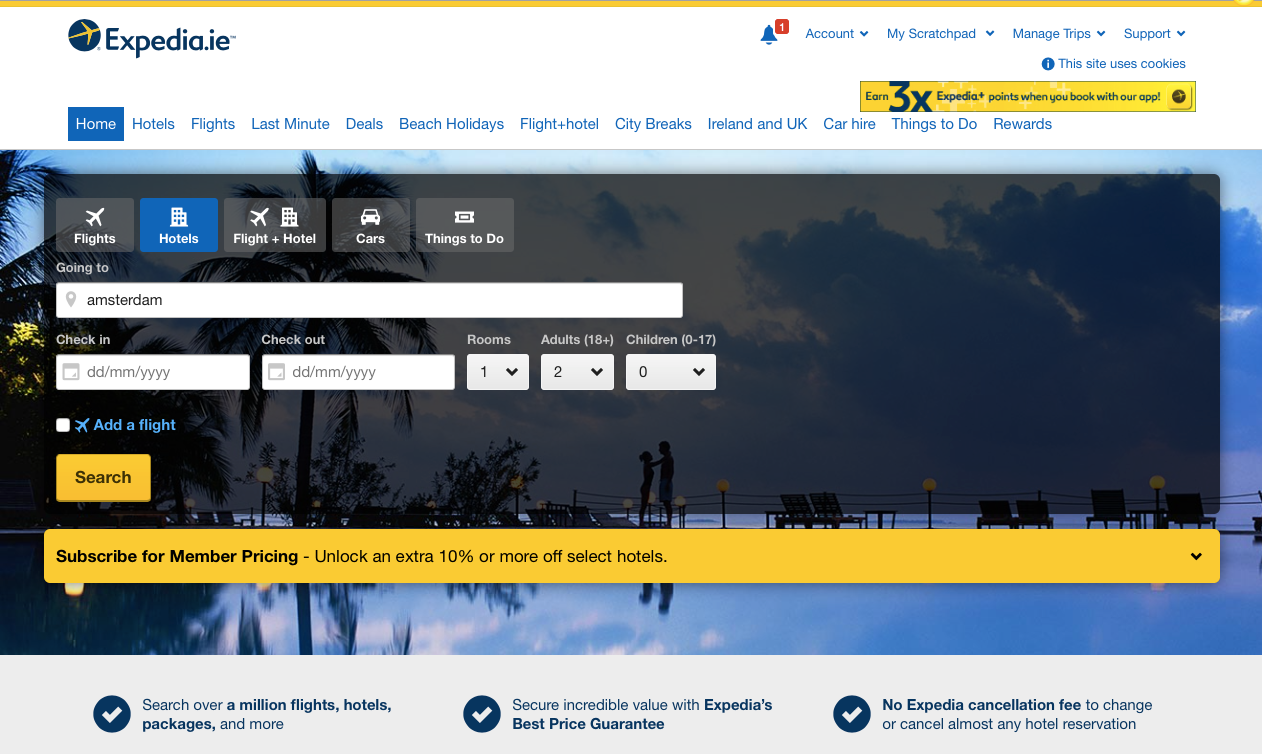
Task: Expand the Account dropdown
Action: tap(837, 34)
